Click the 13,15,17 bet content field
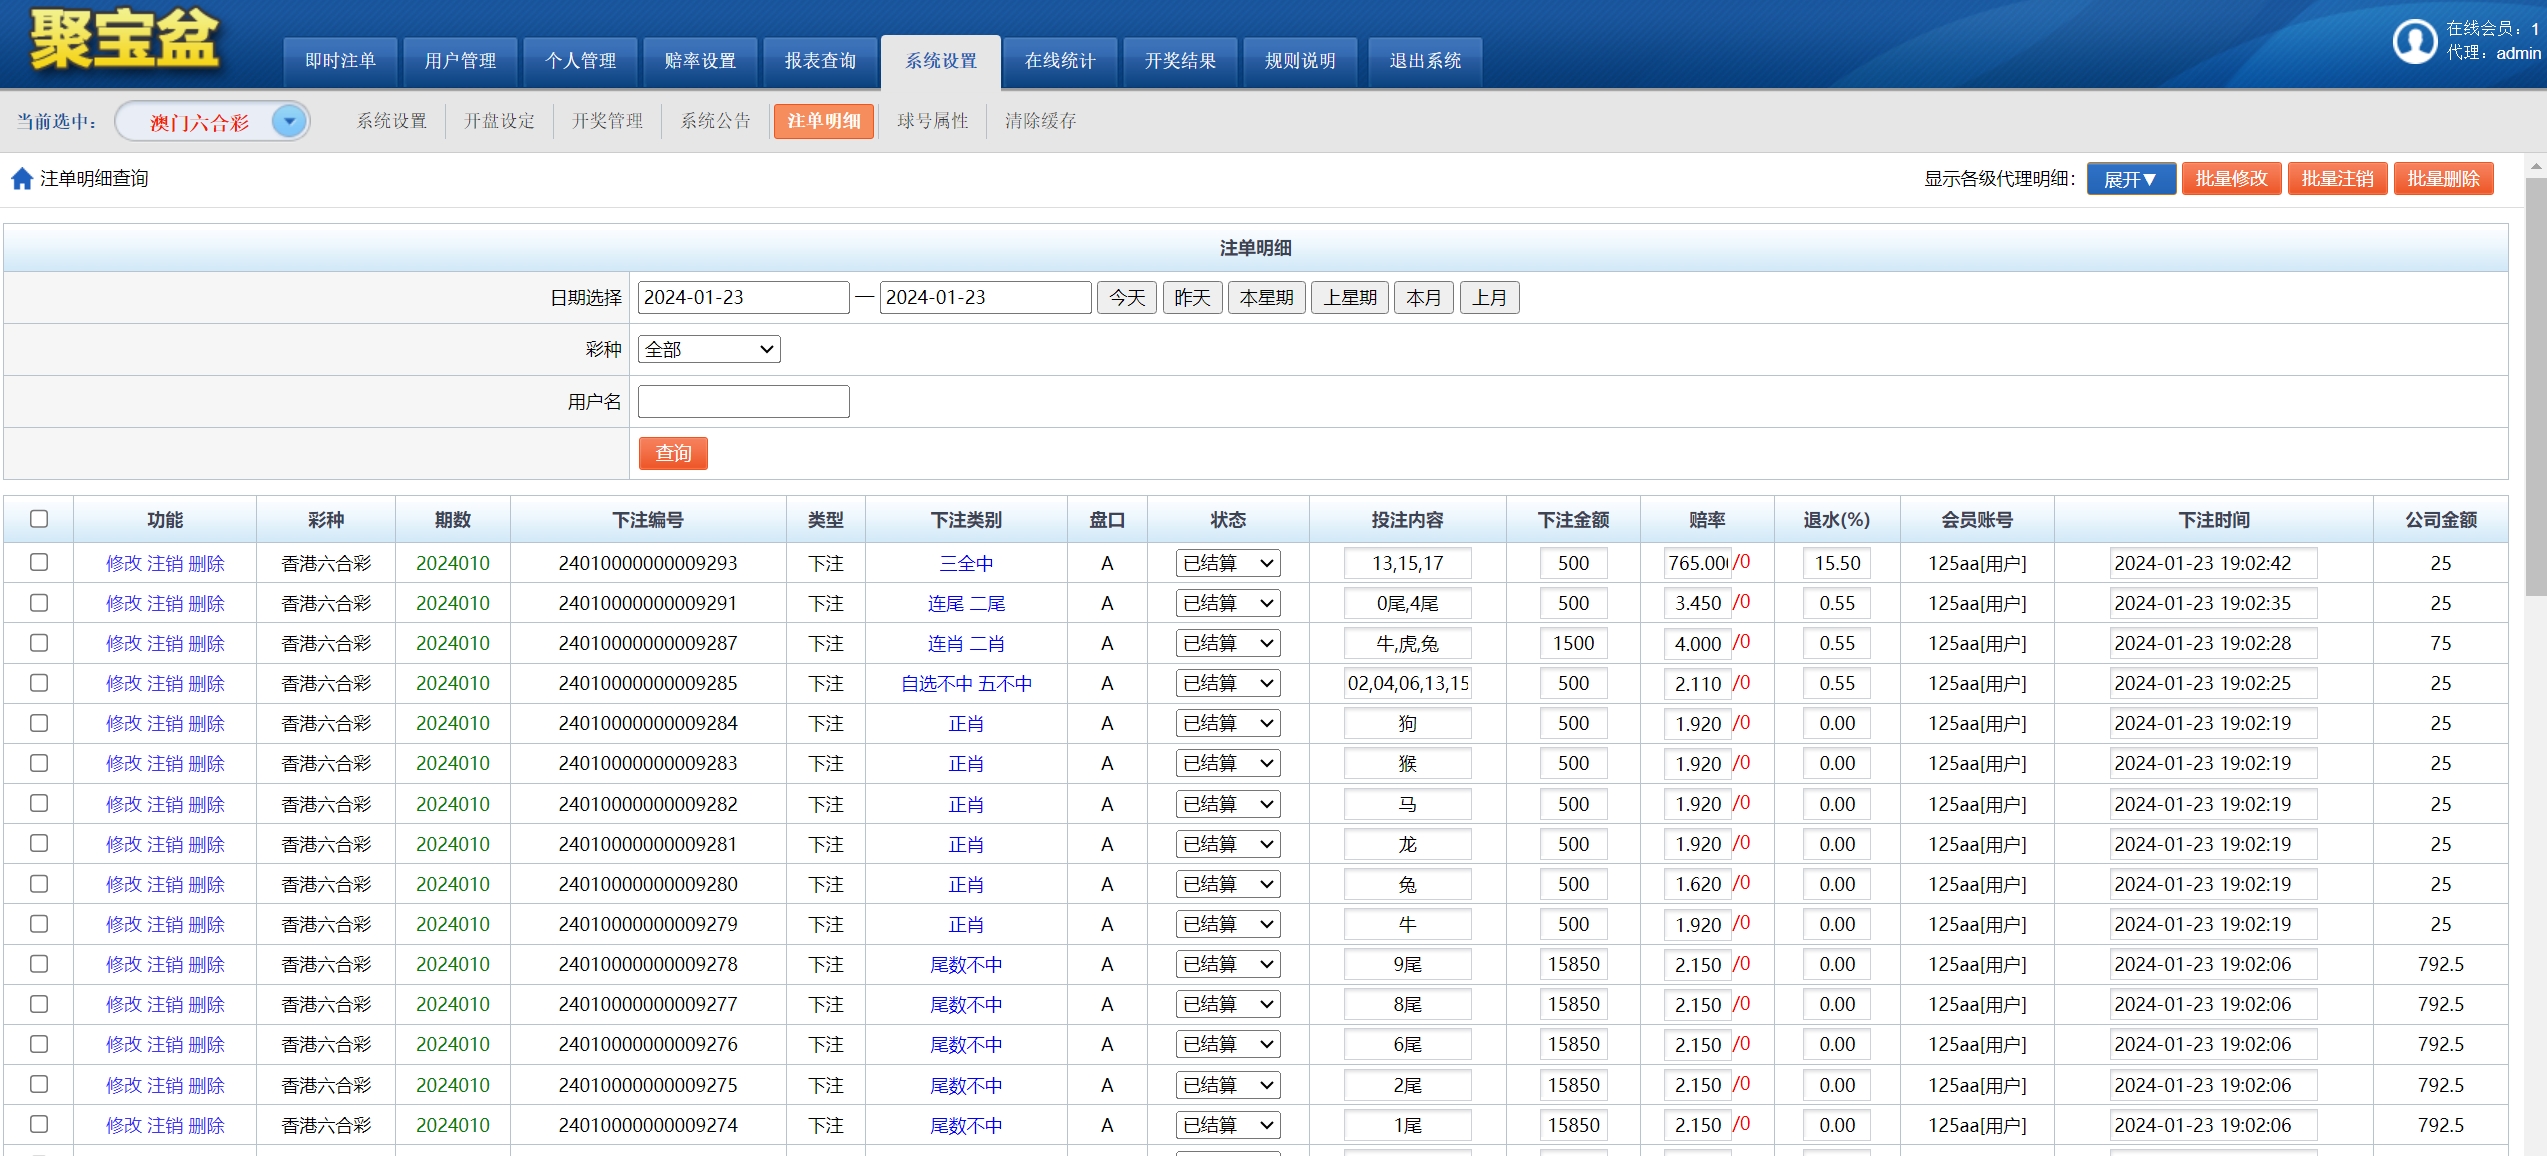 click(1407, 563)
